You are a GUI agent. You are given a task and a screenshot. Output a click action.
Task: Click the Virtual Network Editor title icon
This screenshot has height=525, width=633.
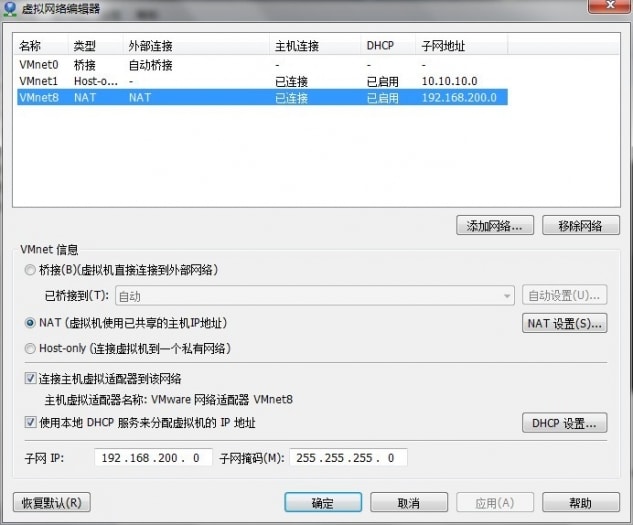(x=9, y=9)
